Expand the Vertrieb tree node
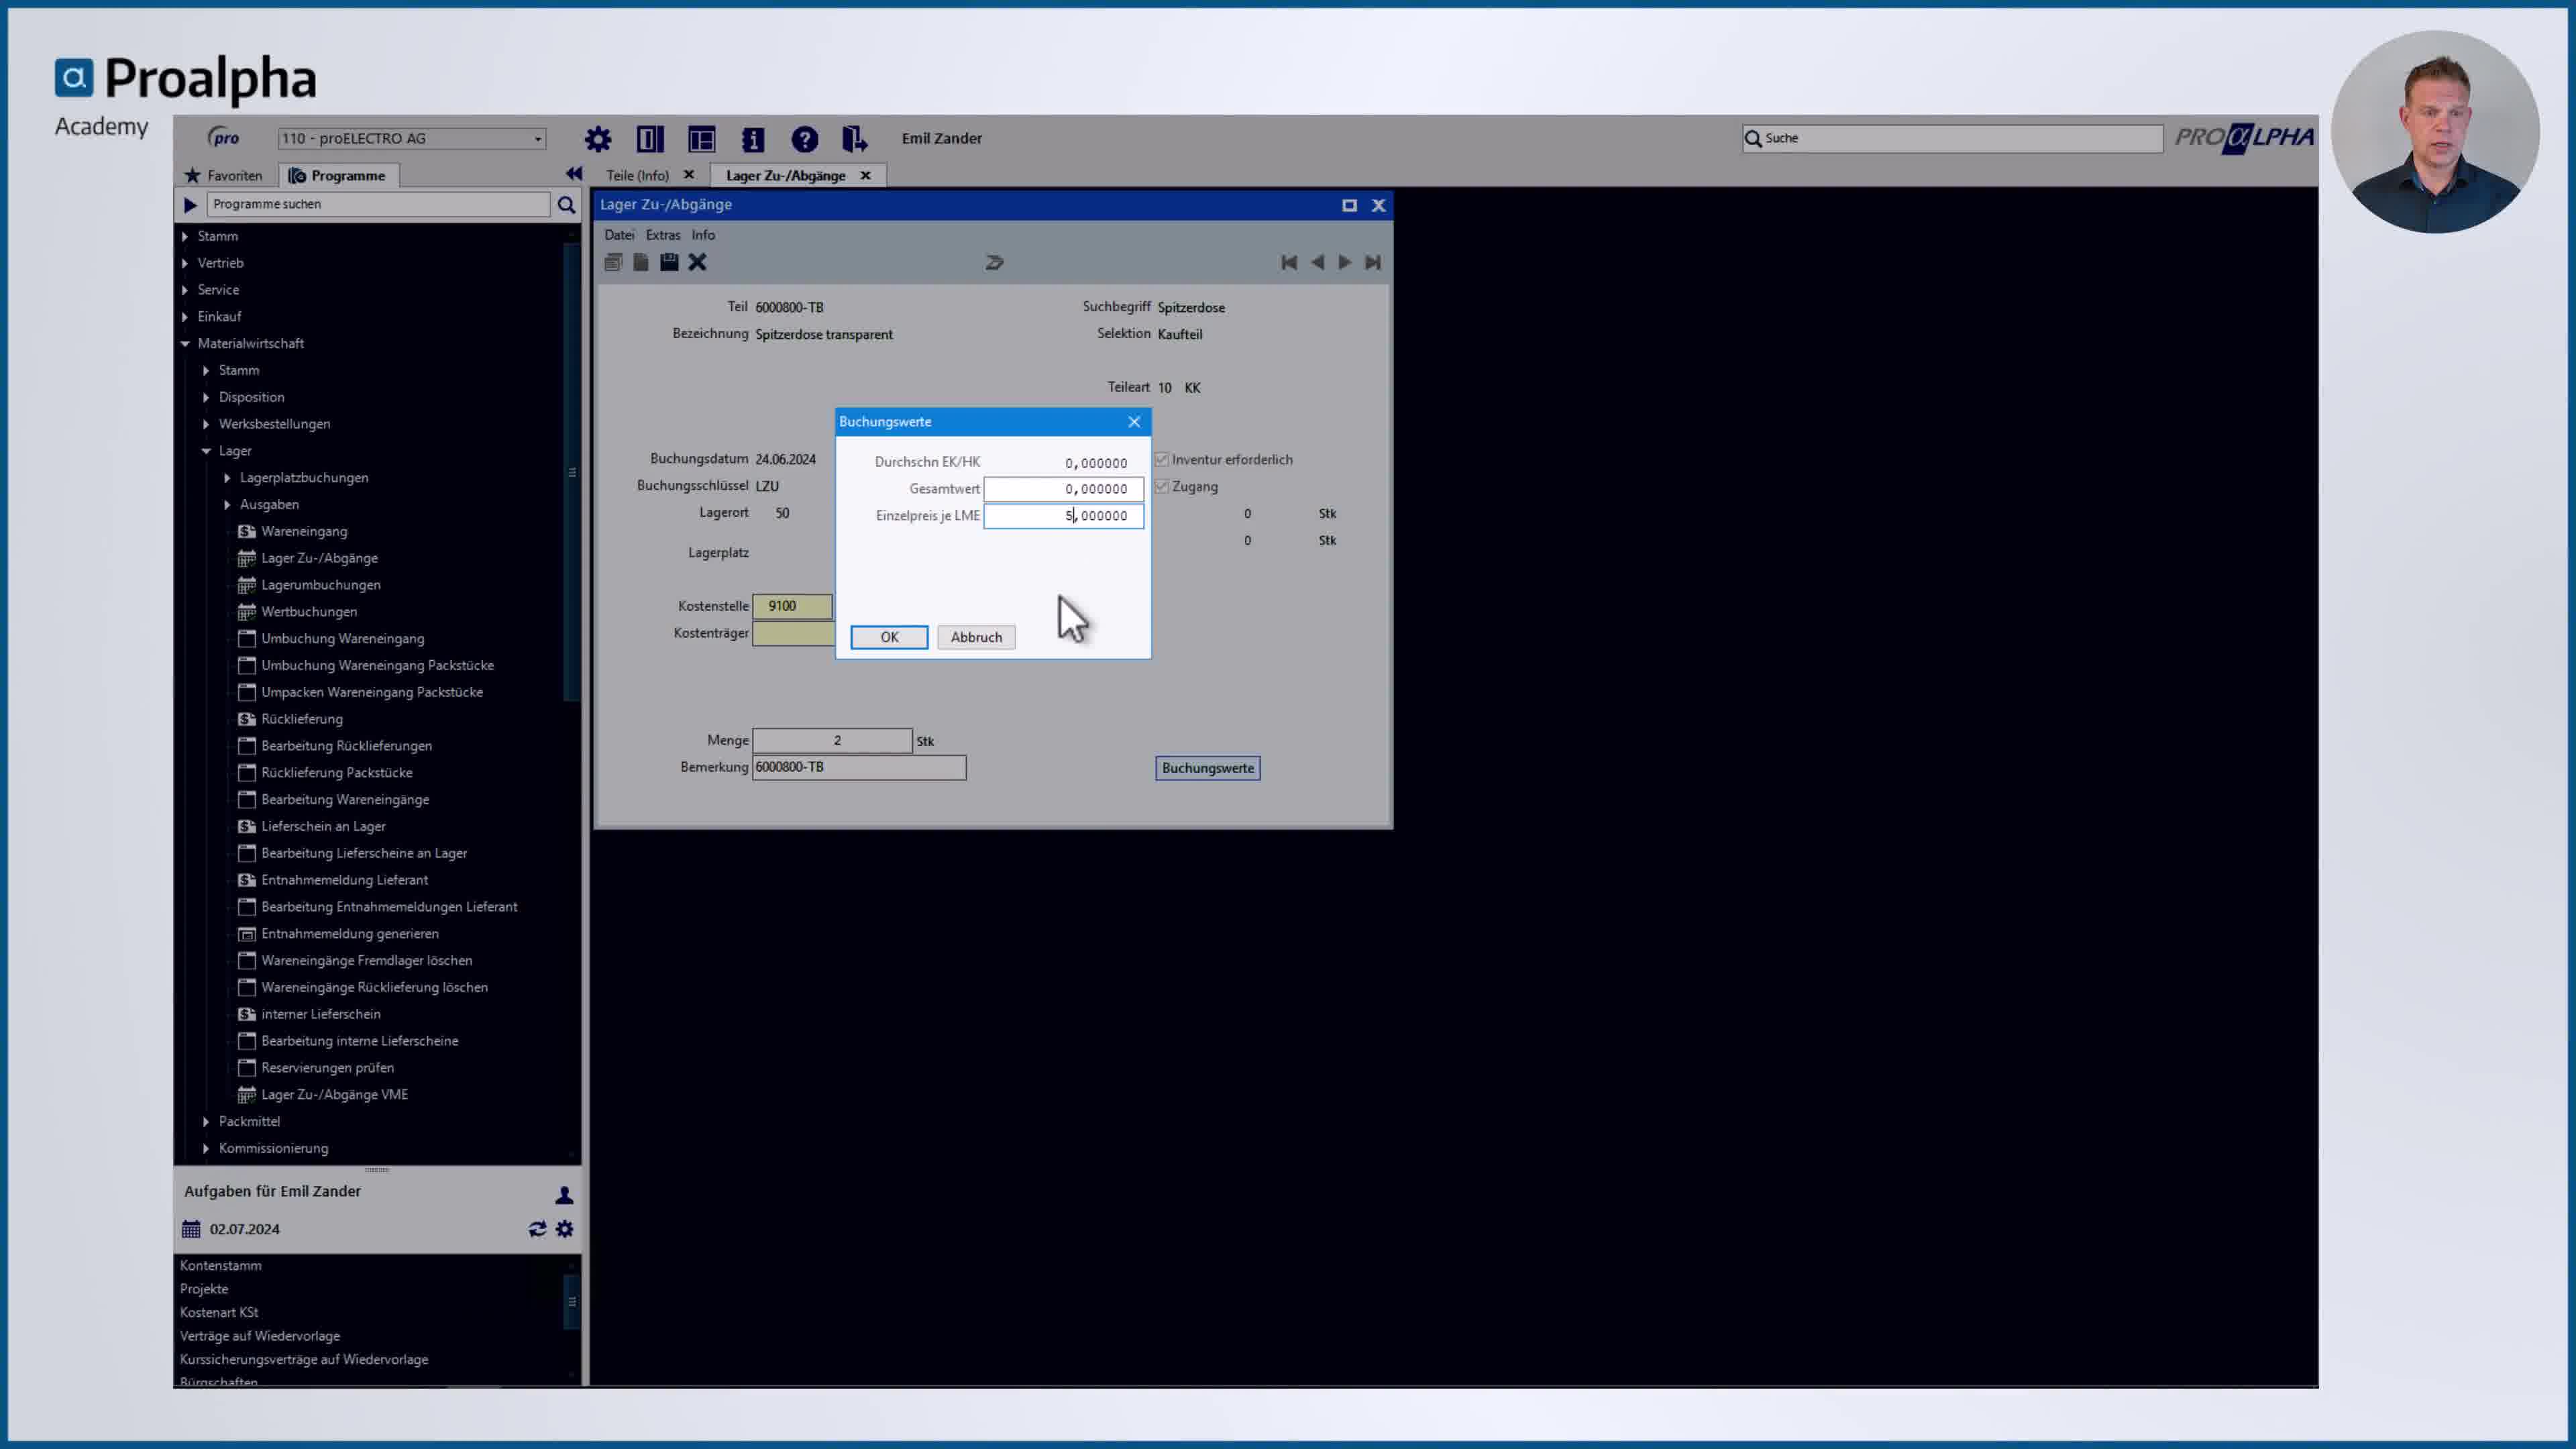 point(185,264)
